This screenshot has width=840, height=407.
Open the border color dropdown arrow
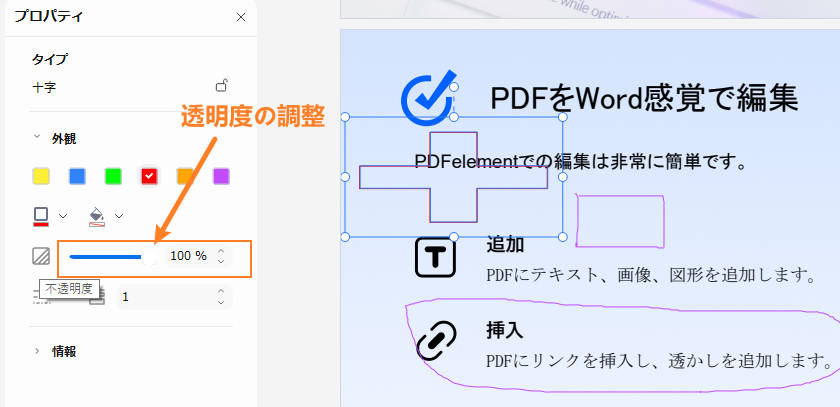pos(62,215)
